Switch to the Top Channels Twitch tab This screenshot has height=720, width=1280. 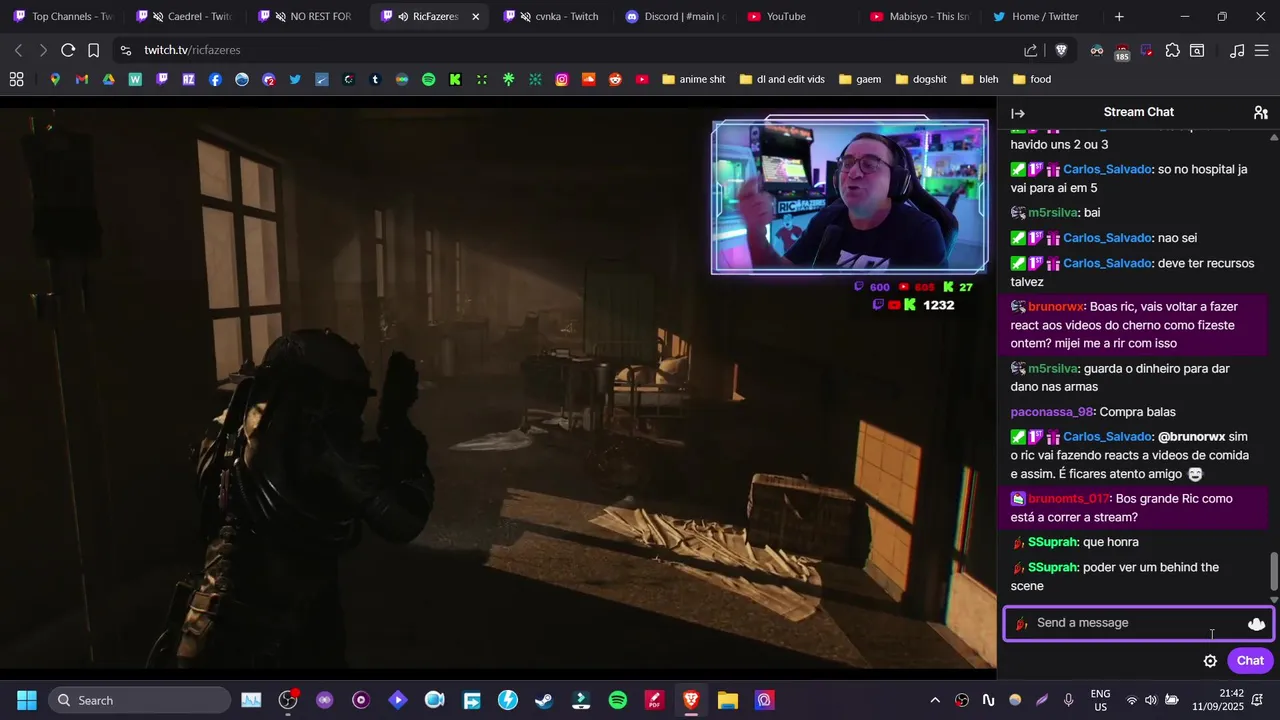click(x=62, y=16)
